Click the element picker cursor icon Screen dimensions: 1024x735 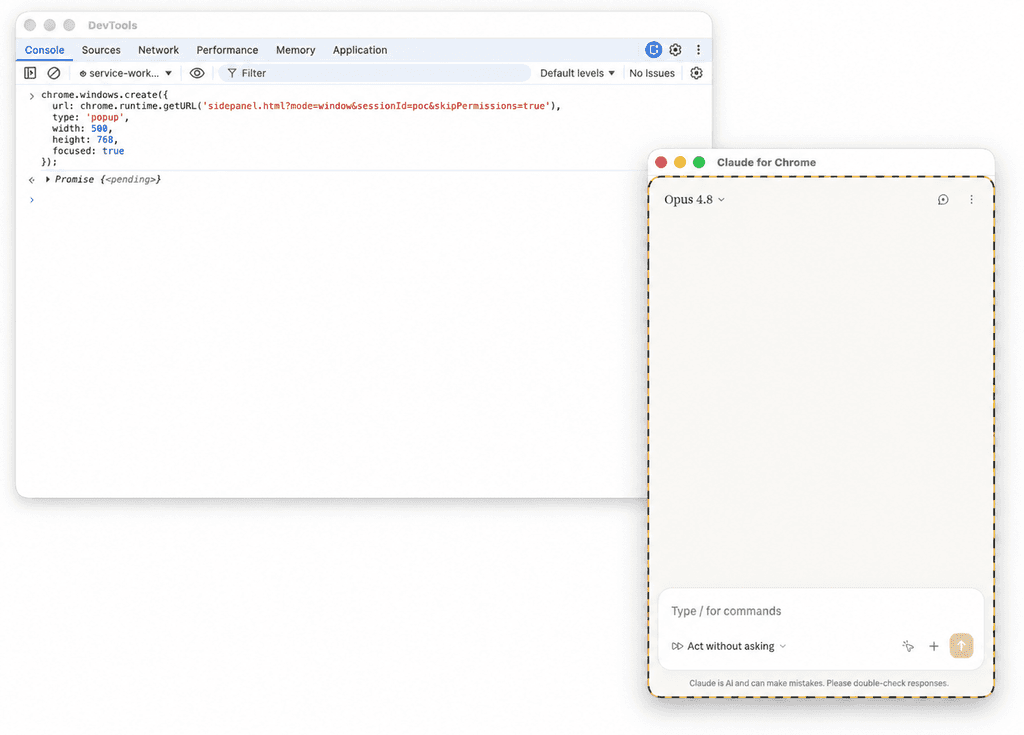(x=908, y=646)
